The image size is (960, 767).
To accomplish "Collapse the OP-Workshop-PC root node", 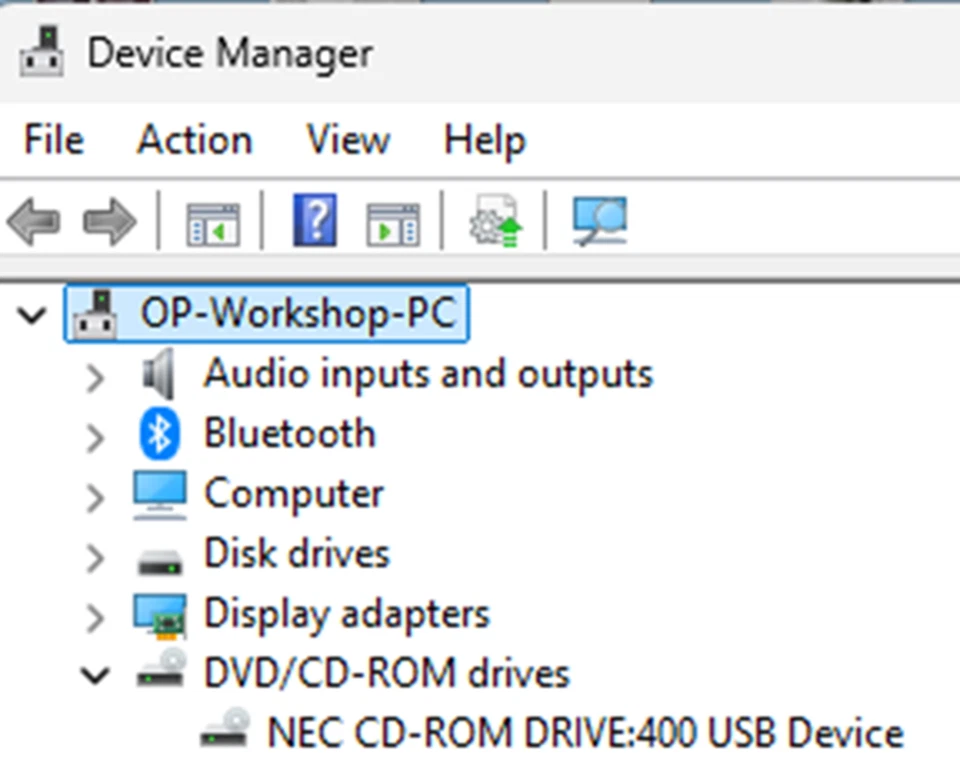I will pyautogui.click(x=30, y=315).
